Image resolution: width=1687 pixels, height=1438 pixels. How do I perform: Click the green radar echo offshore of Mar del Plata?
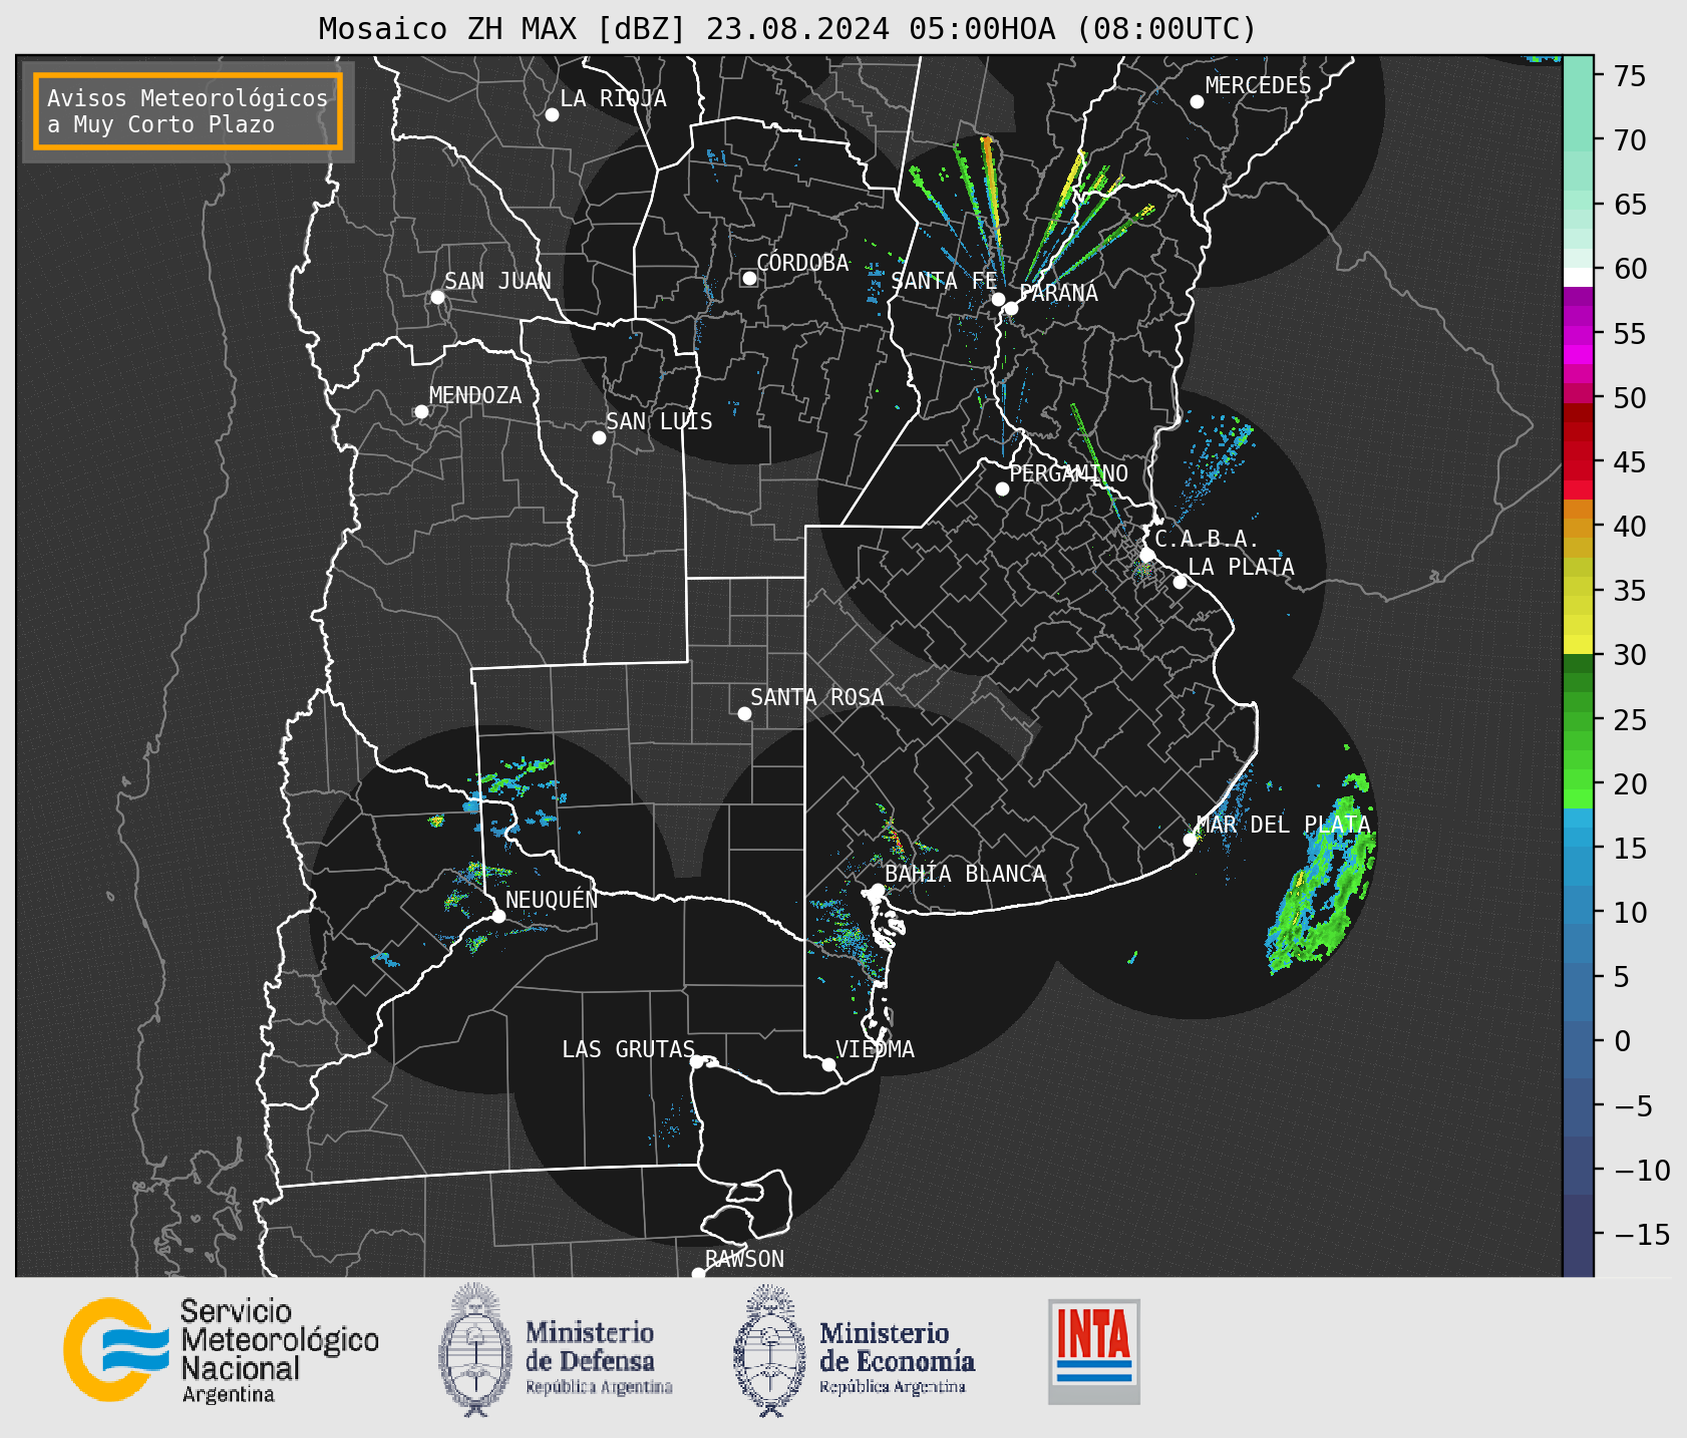click(1320, 875)
